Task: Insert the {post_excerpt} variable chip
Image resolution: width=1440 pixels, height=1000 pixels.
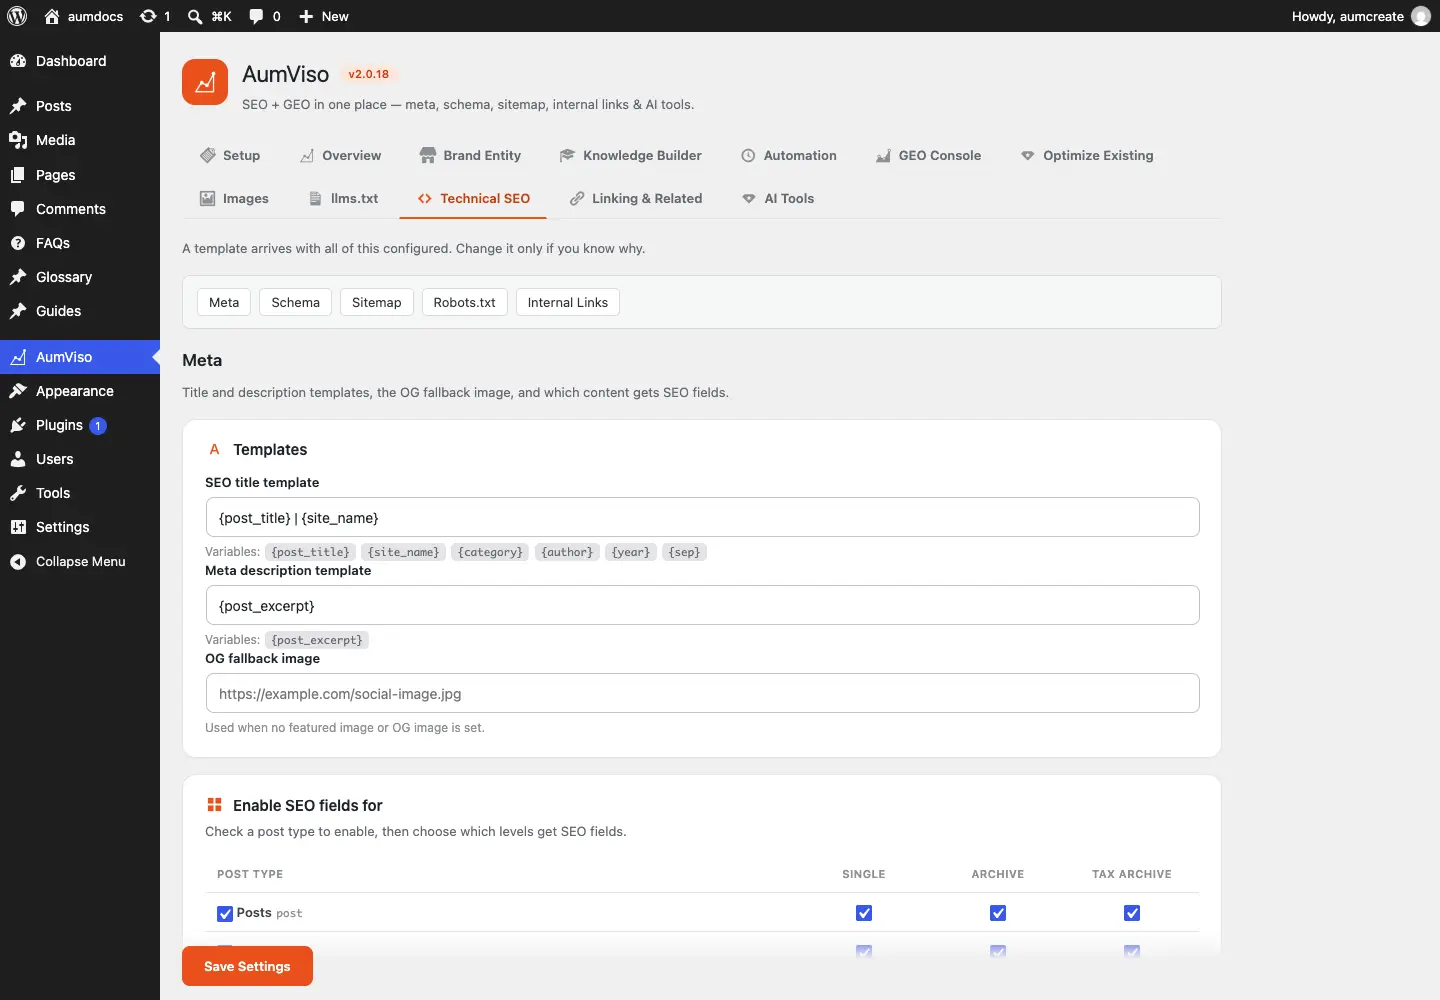Action: click(x=317, y=640)
